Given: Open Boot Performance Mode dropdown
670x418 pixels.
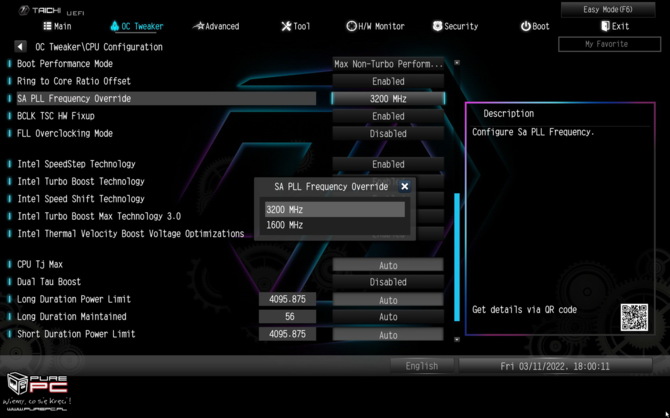Looking at the screenshot, I should point(388,64).
